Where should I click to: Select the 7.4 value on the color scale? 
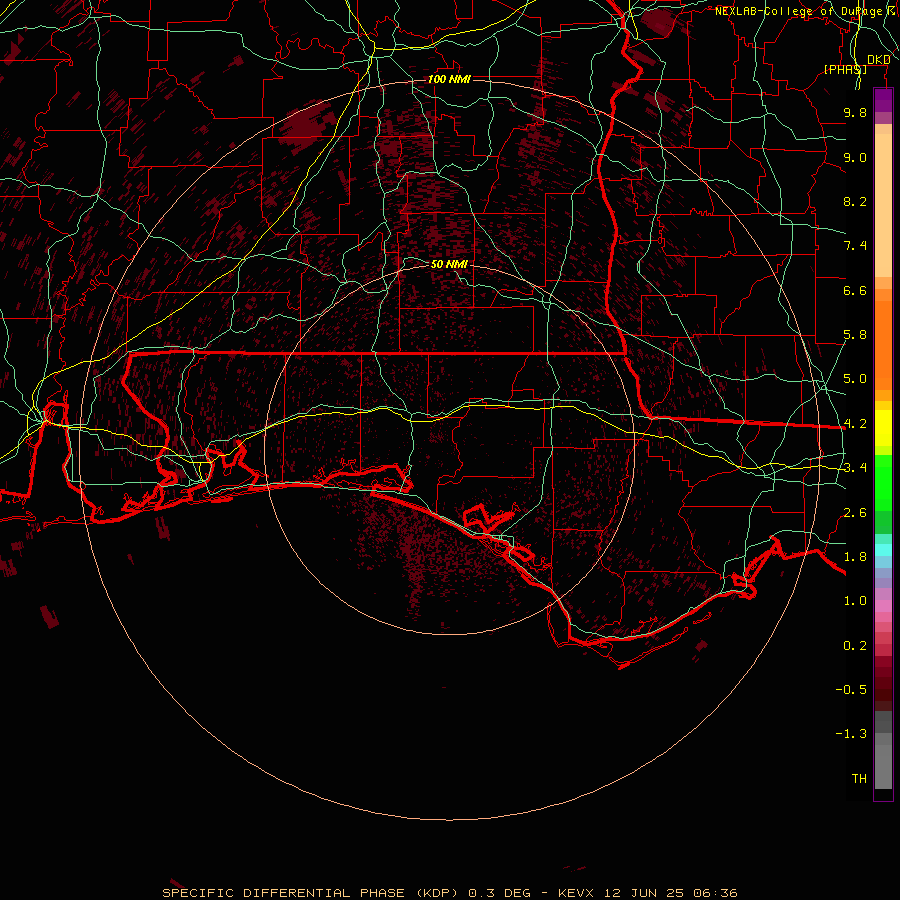pos(855,246)
